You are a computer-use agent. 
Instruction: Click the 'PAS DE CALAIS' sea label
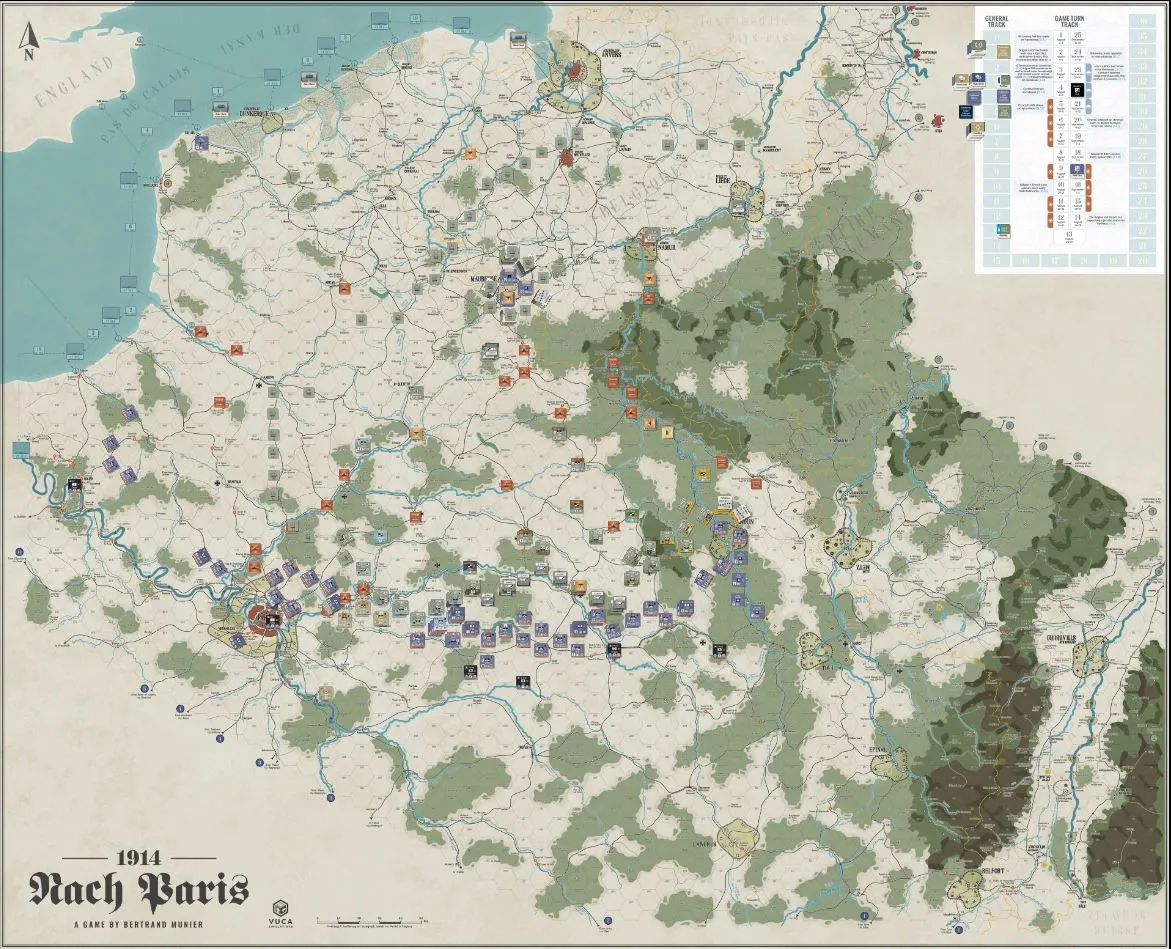[x=146, y=105]
